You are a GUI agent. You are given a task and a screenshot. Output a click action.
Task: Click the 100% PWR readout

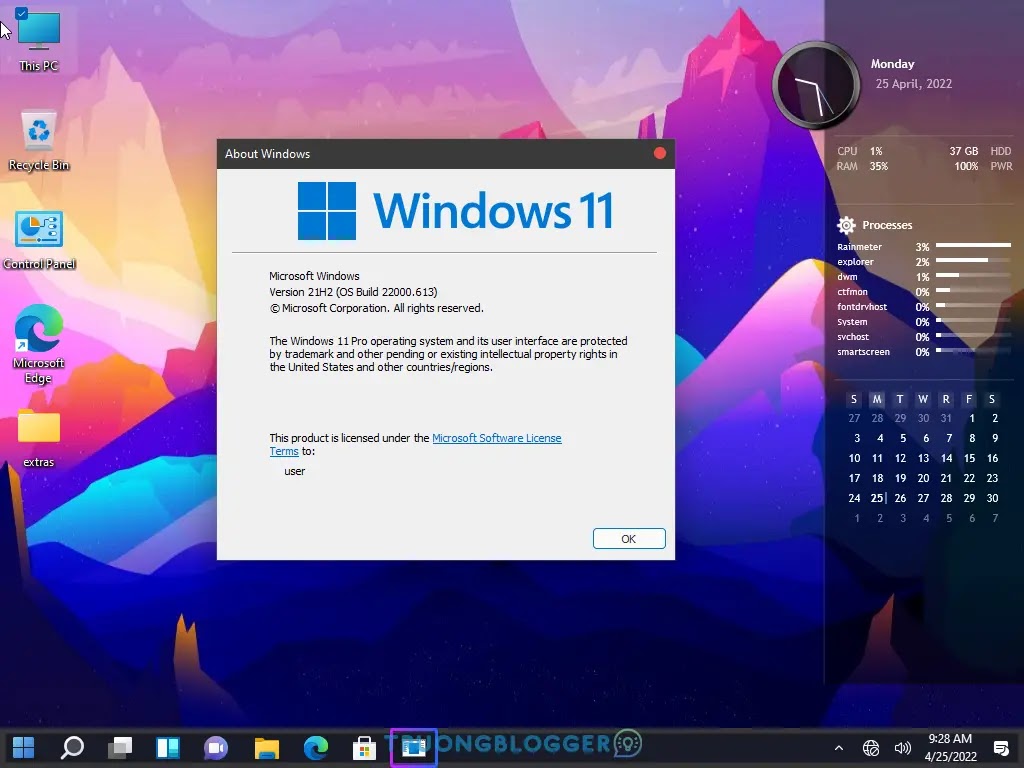coord(984,167)
